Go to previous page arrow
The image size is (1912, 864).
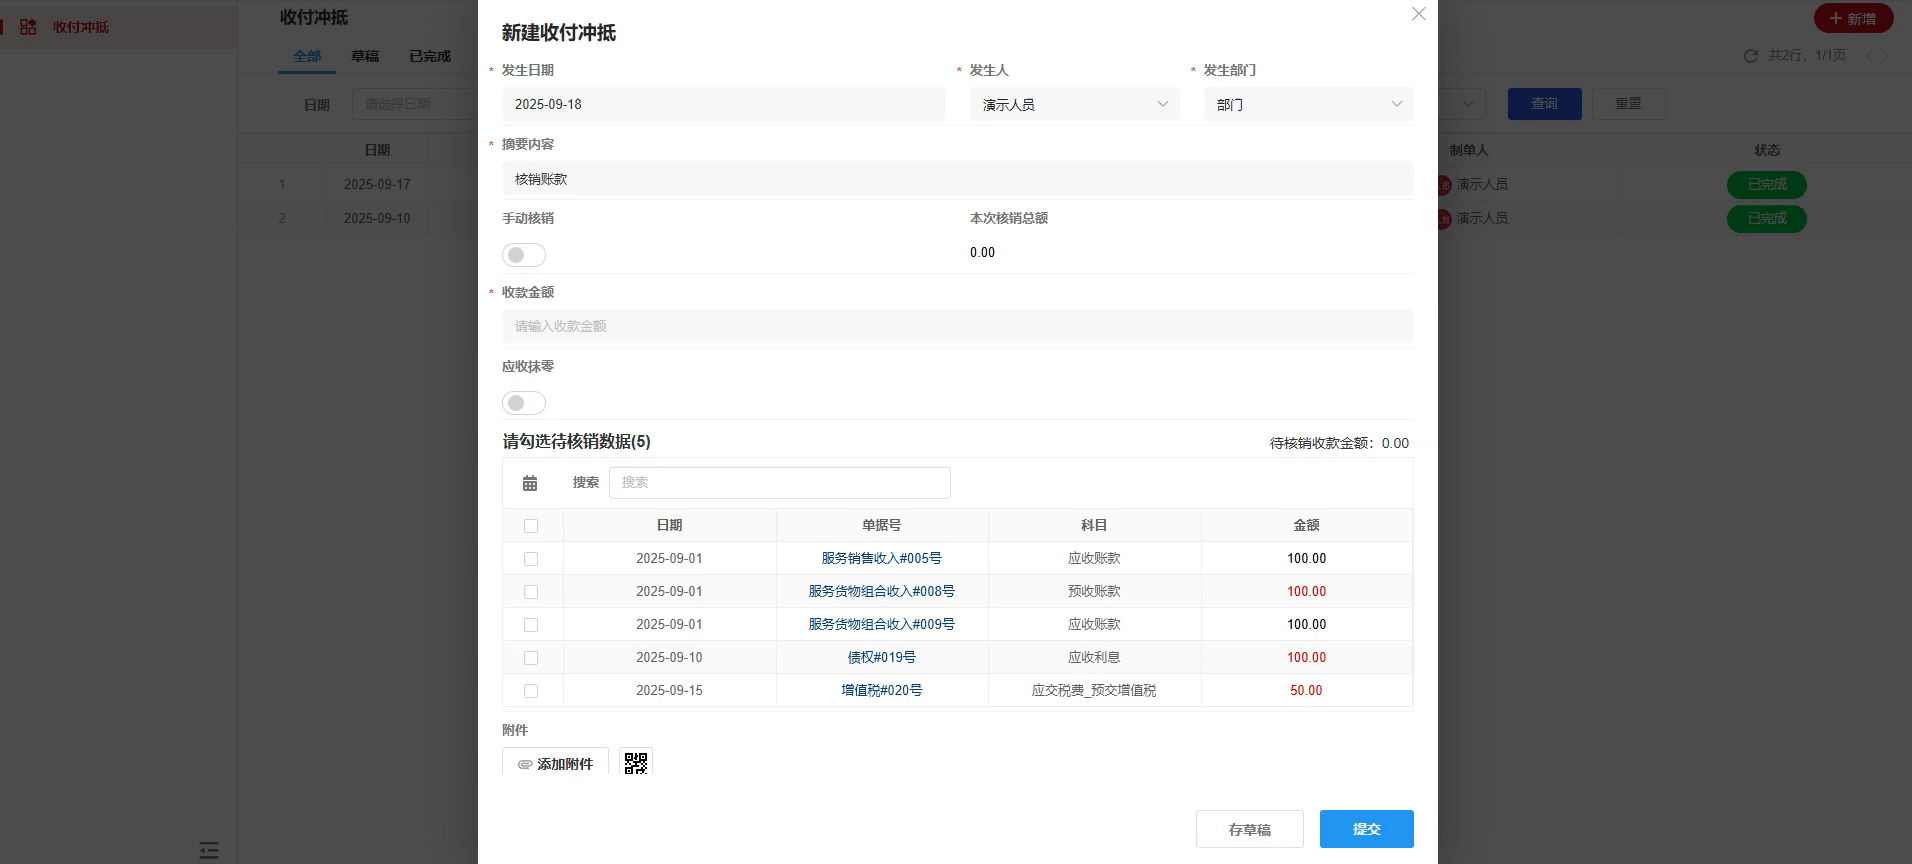click(x=1868, y=56)
